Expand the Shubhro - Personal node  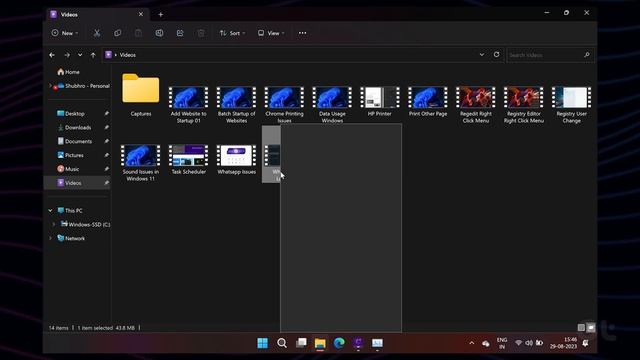[x=50, y=86]
